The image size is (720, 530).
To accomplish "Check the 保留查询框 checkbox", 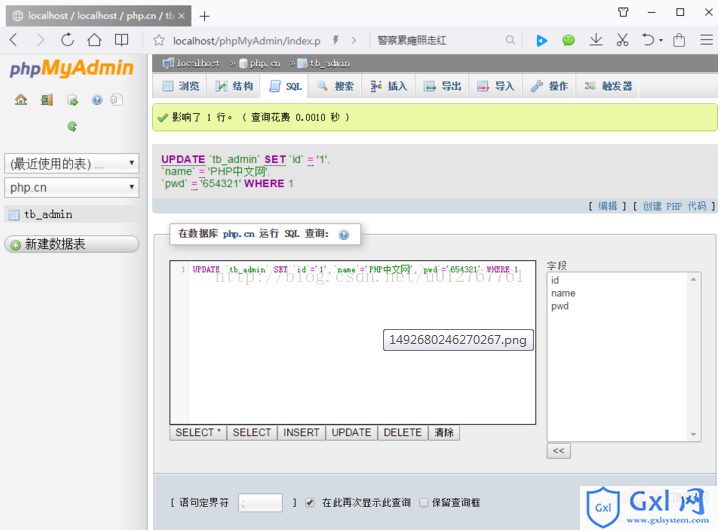I will [424, 502].
